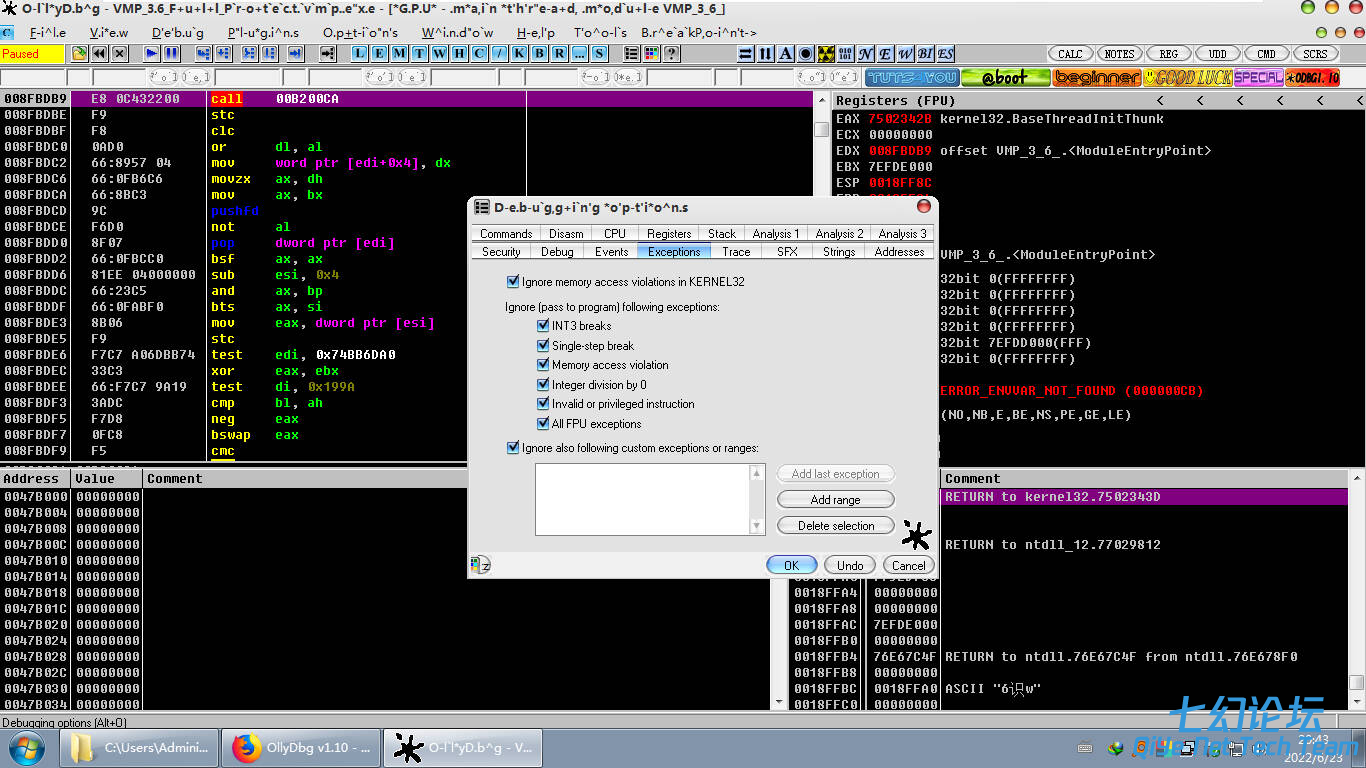Click the Restart program rewind icon

click(x=100, y=54)
